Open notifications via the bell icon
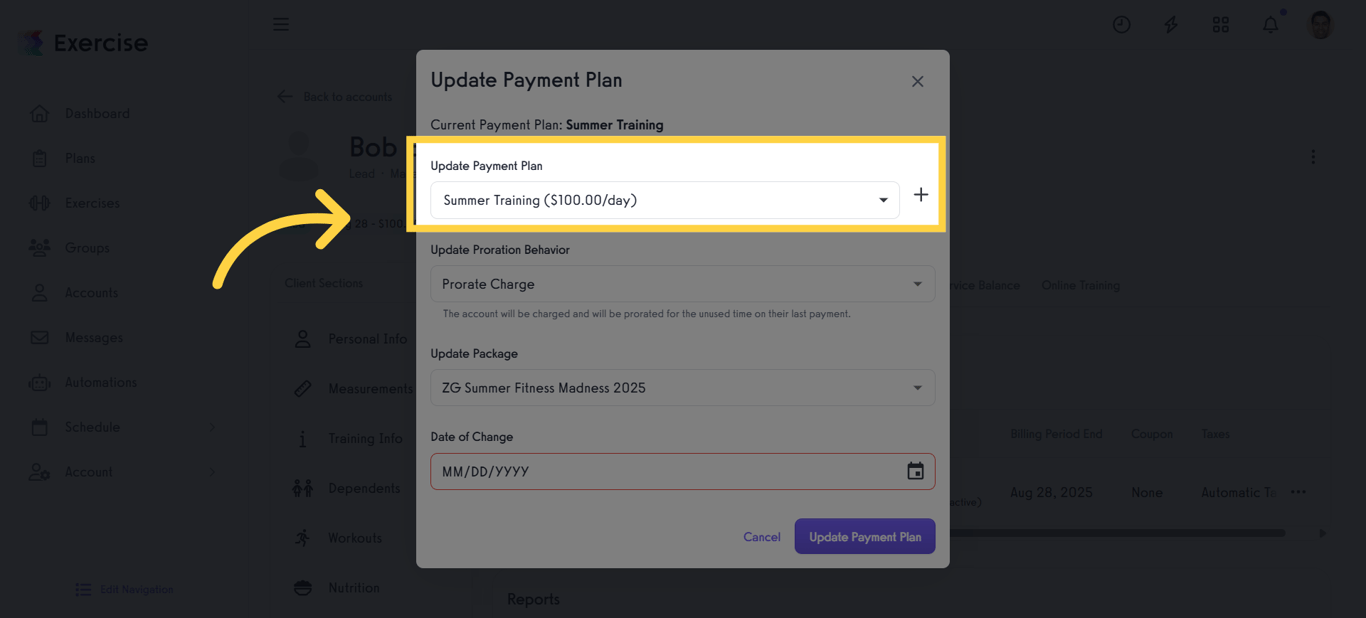The image size is (1366, 618). coord(1270,24)
